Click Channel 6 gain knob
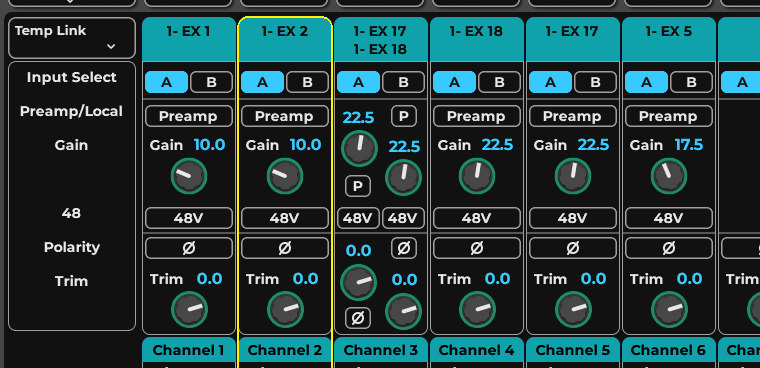Screen dimensions: 760x368 tap(669, 176)
